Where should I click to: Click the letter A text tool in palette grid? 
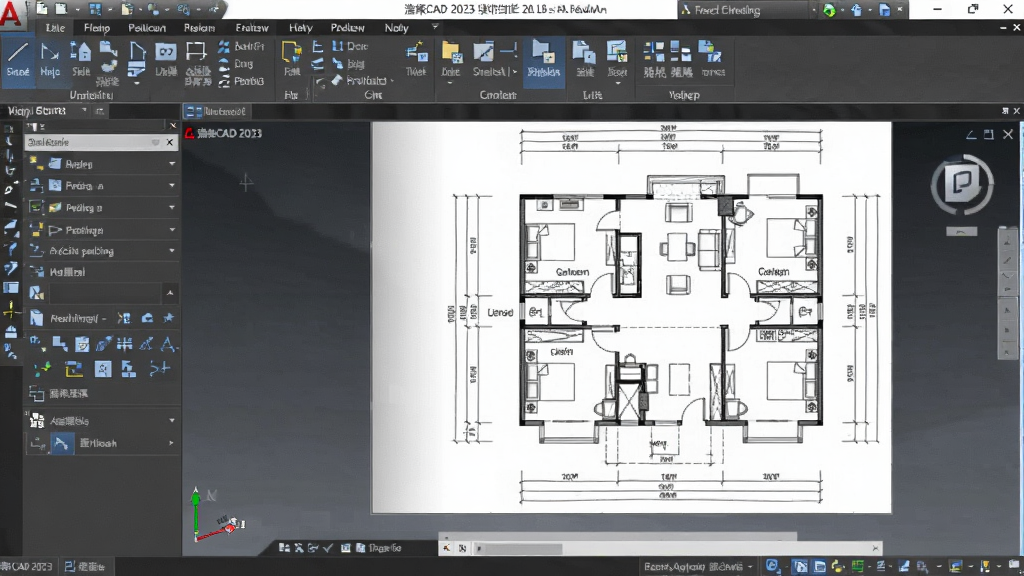click(168, 344)
